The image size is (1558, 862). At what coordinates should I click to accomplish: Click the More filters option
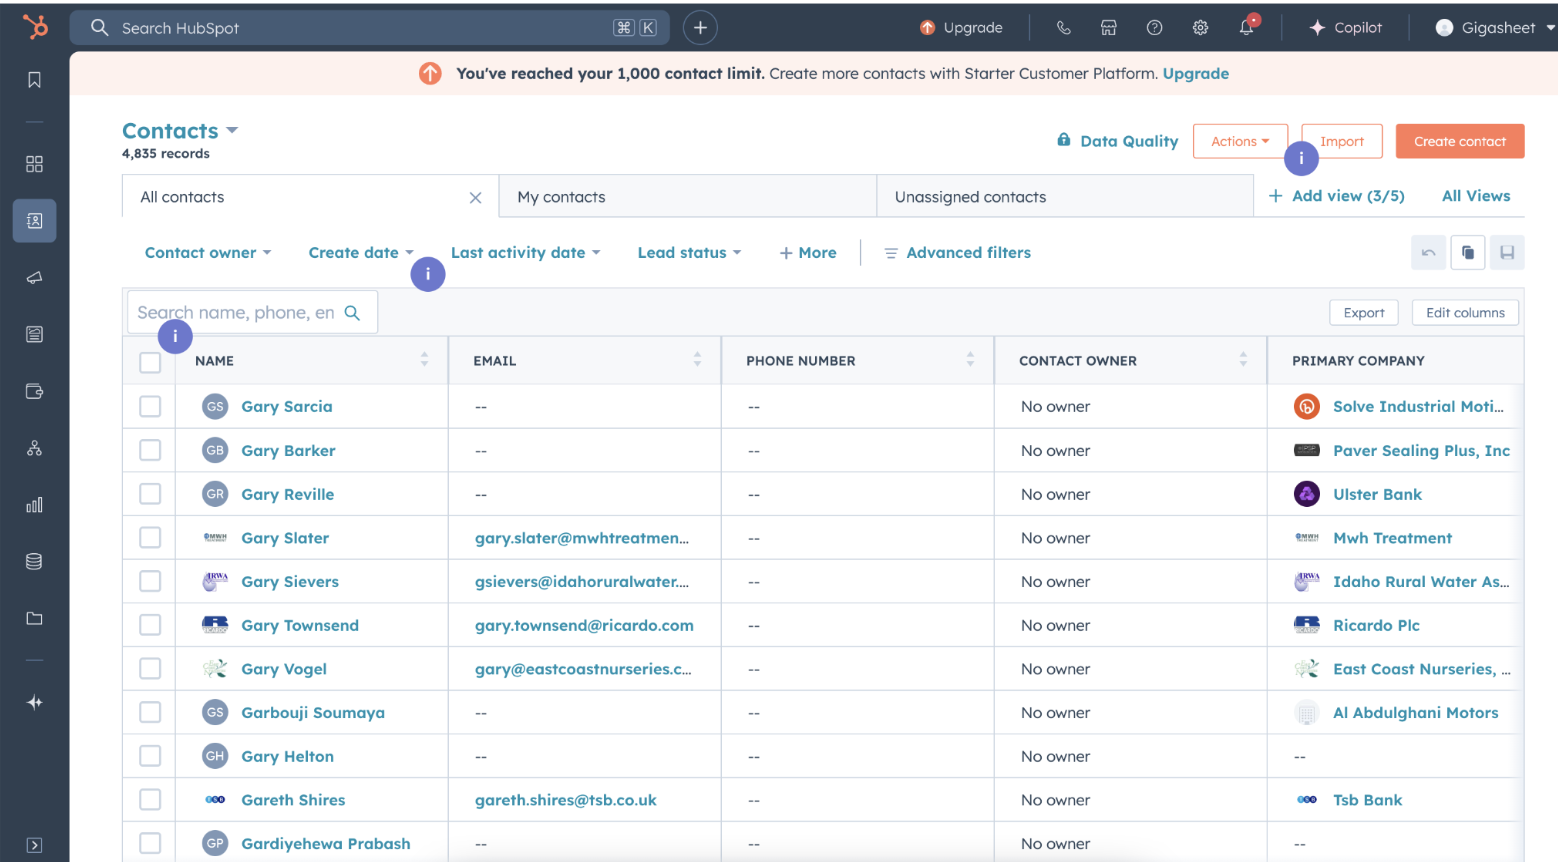coord(808,253)
